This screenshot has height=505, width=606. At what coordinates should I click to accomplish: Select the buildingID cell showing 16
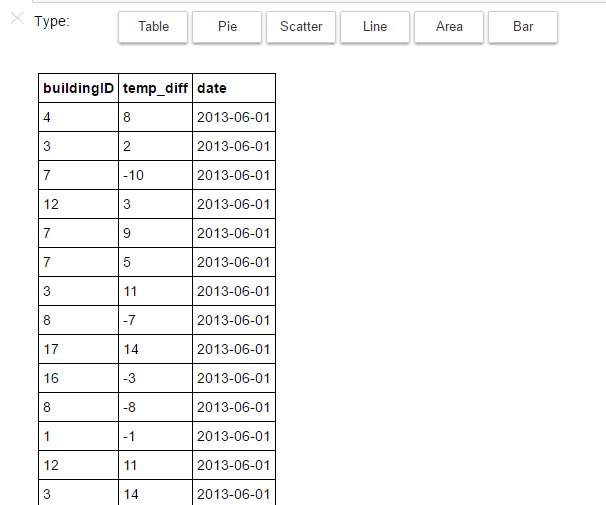(78, 378)
